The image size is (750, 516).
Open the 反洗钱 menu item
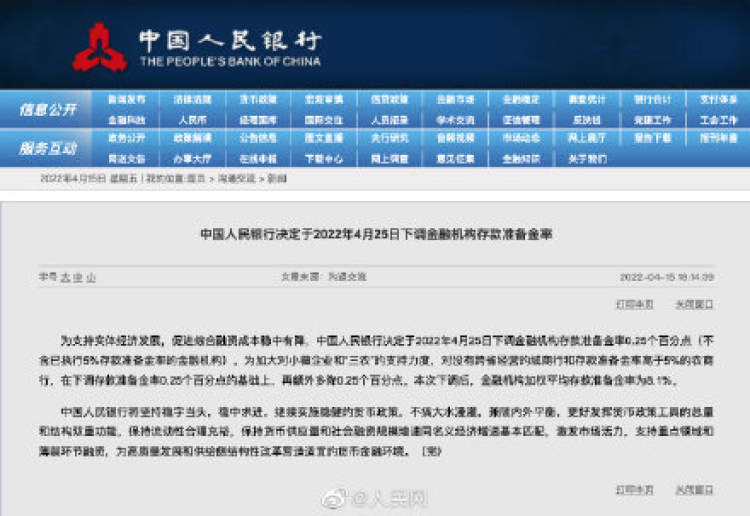coord(587,120)
